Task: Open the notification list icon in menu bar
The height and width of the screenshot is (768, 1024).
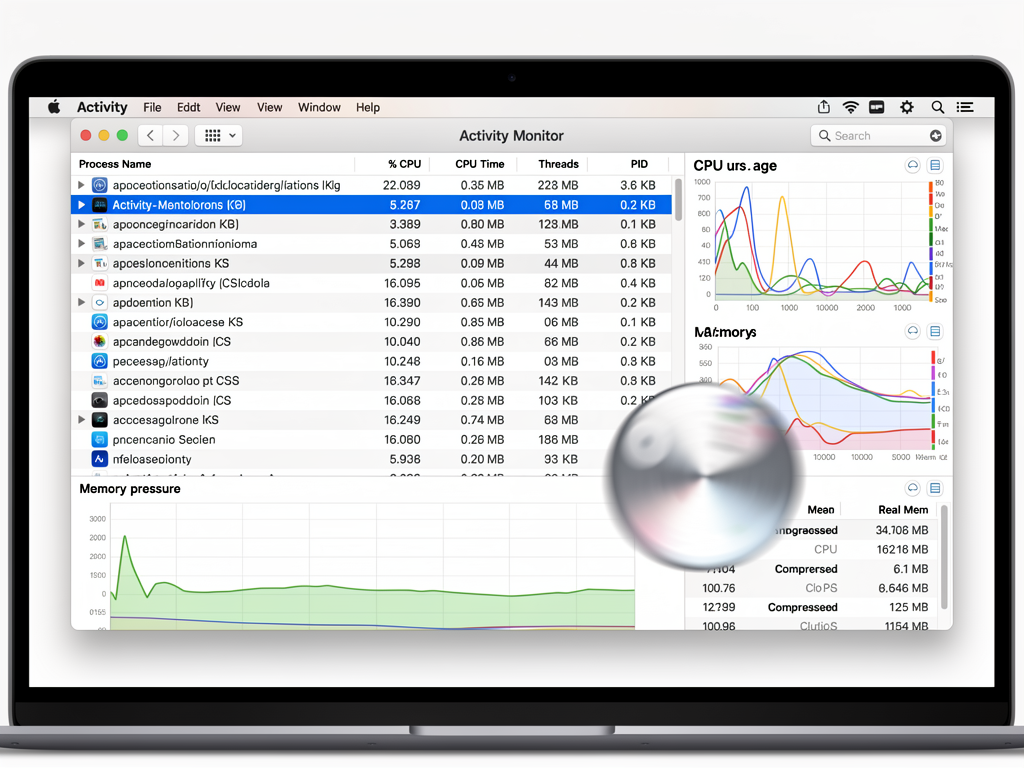Action: (965, 107)
